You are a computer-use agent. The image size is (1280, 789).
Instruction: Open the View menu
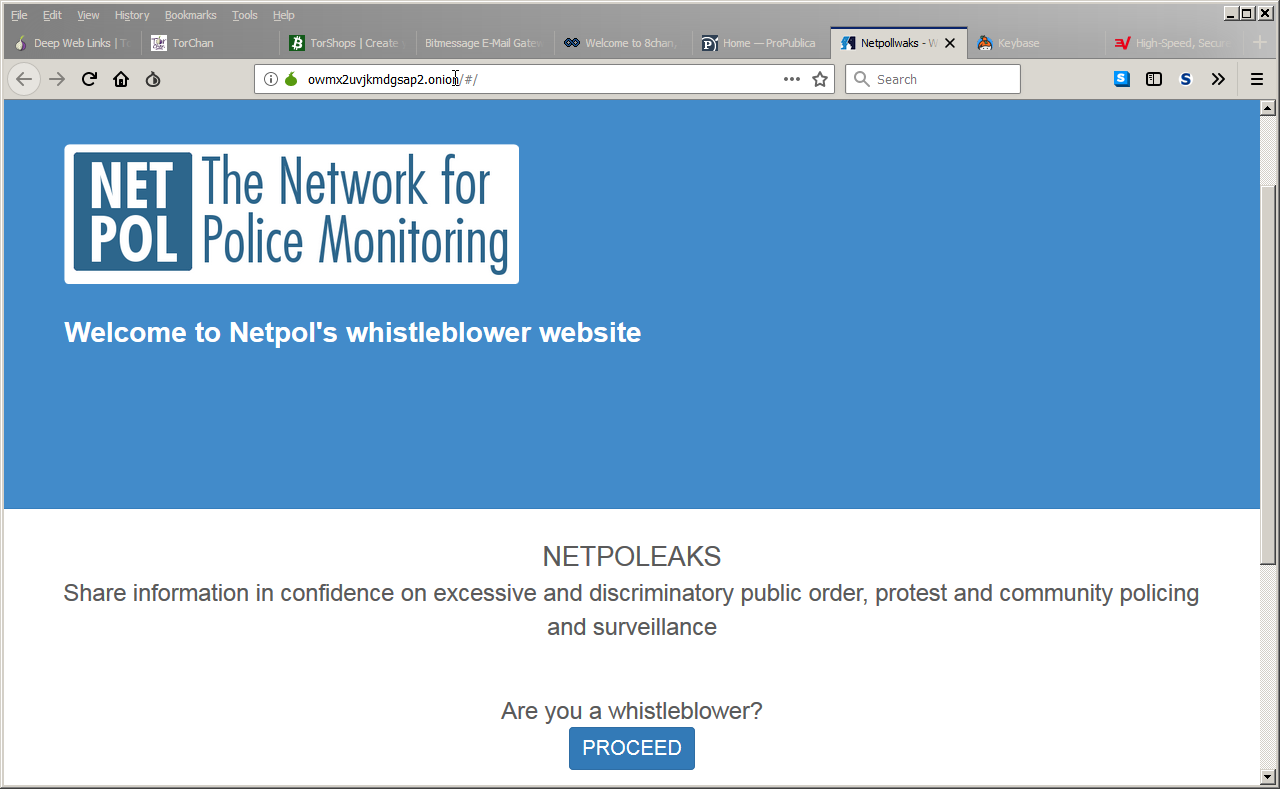(x=88, y=15)
